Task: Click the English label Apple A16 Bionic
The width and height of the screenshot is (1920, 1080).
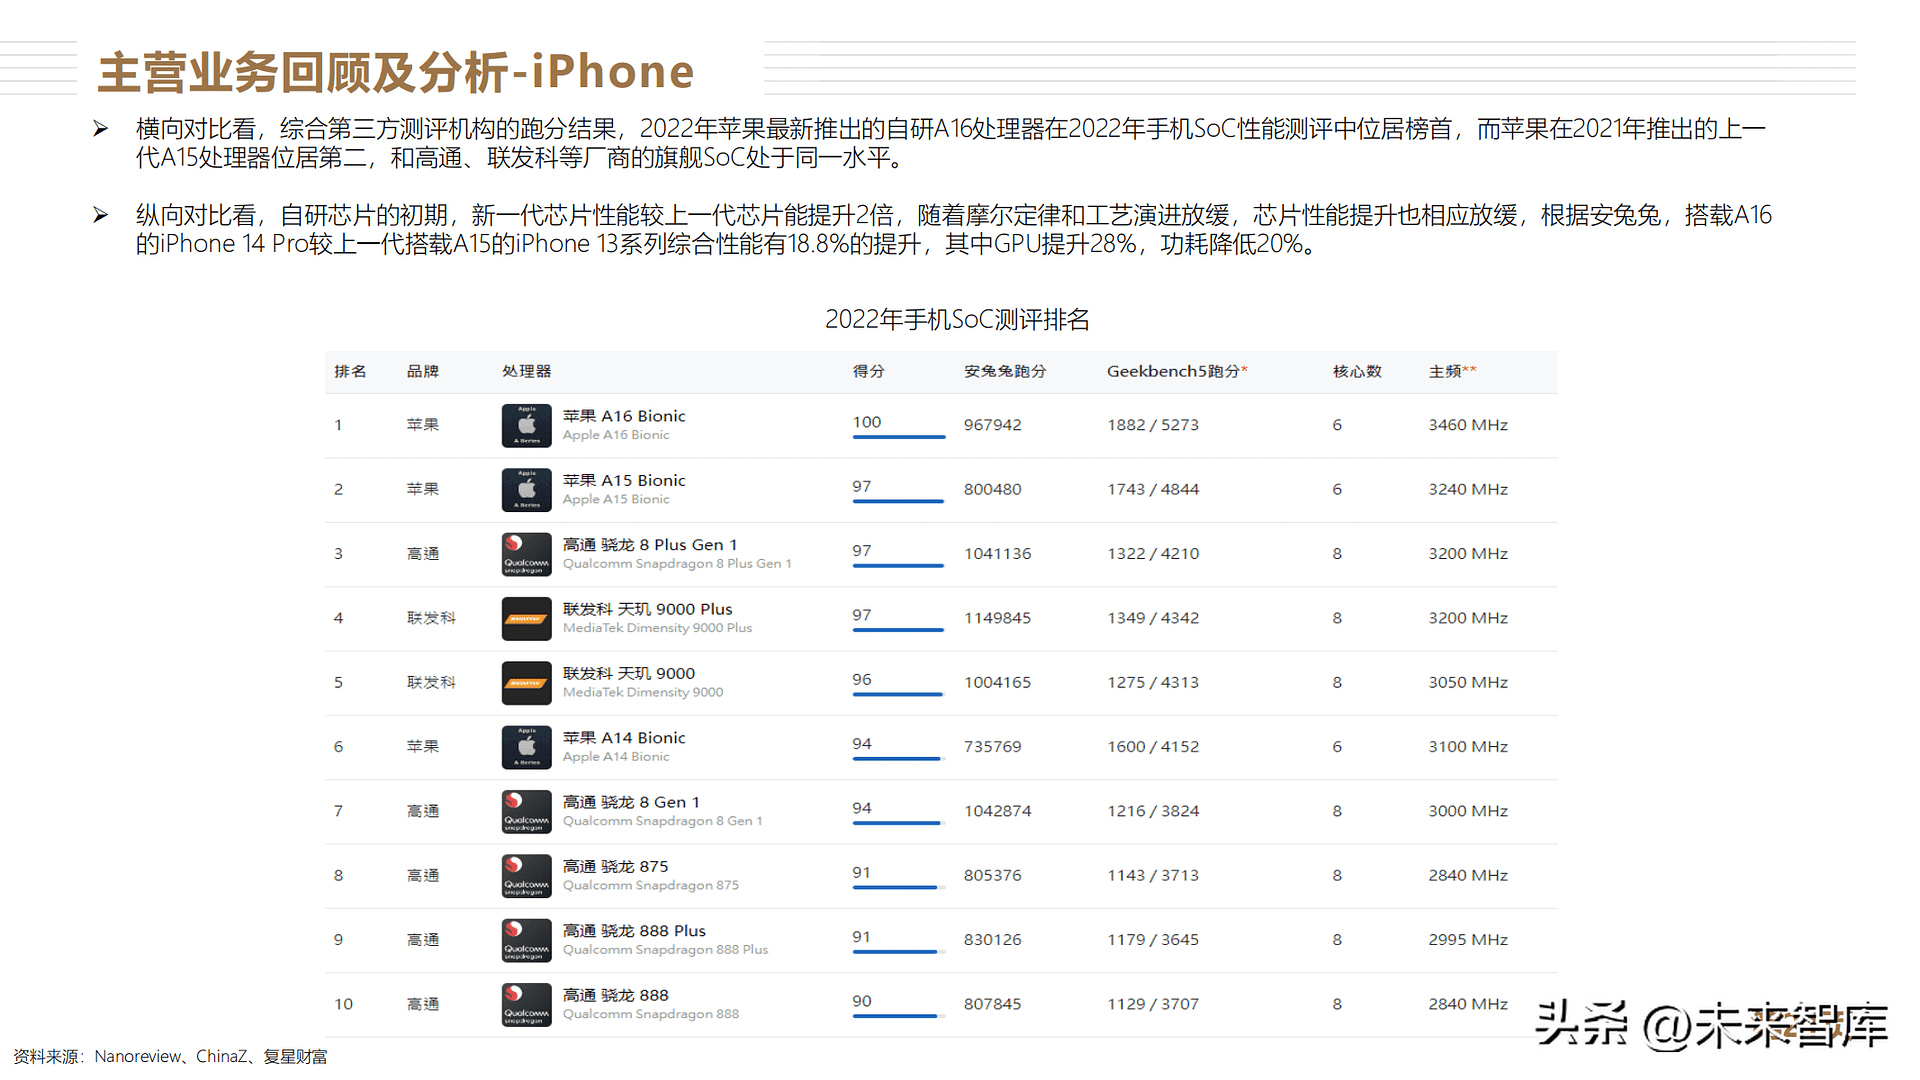Action: pyautogui.click(x=616, y=435)
